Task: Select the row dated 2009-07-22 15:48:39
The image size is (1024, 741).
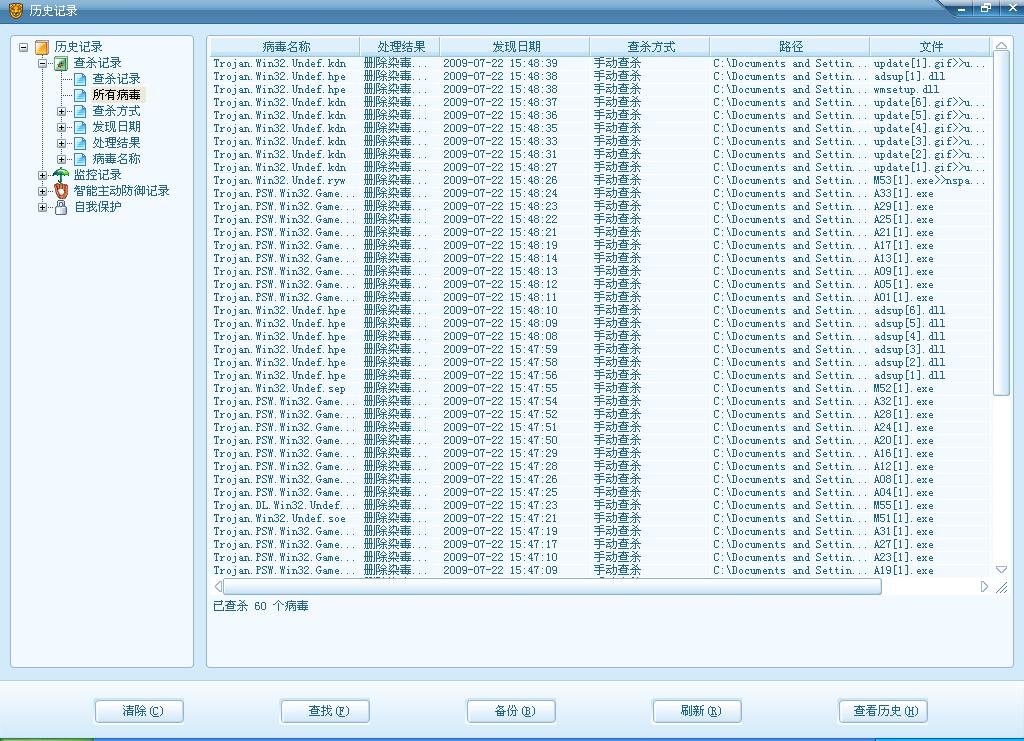Action: pos(600,63)
